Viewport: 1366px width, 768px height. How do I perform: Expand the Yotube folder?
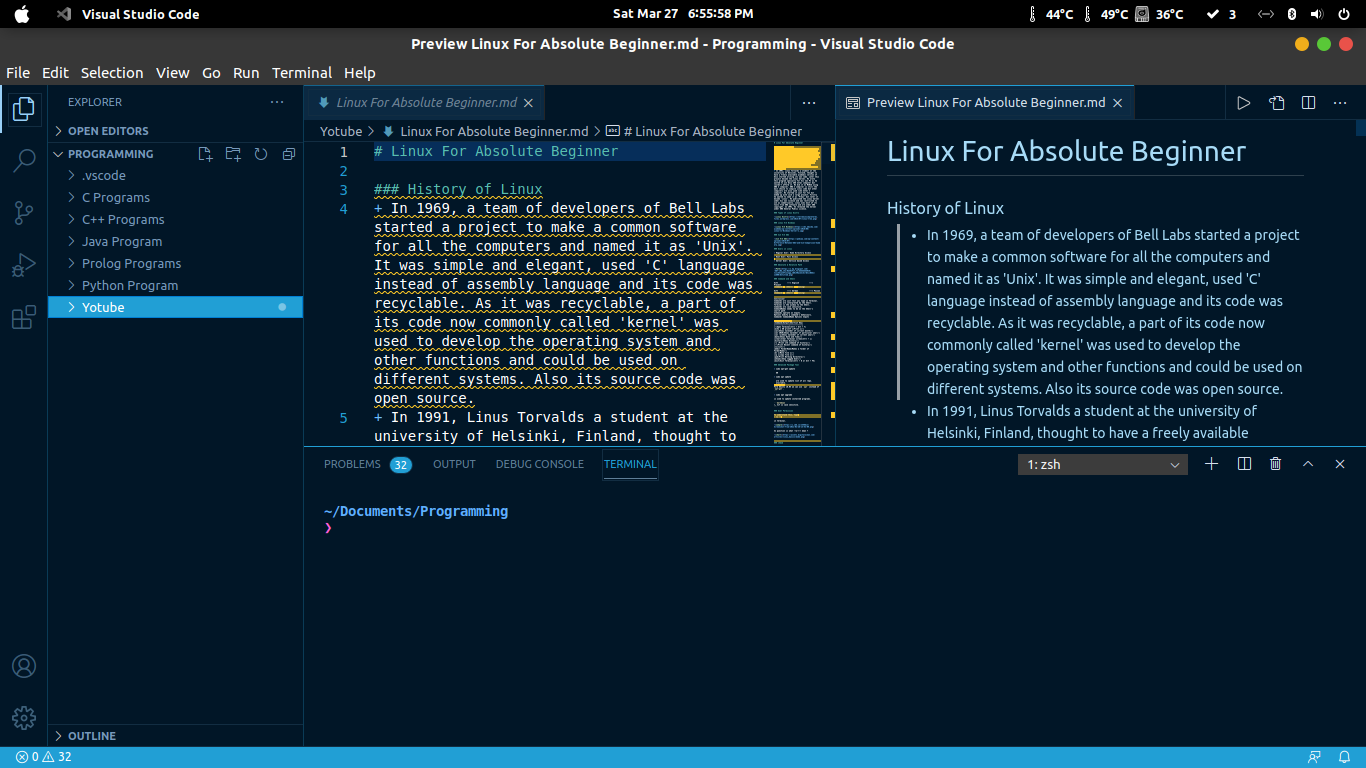(175, 307)
